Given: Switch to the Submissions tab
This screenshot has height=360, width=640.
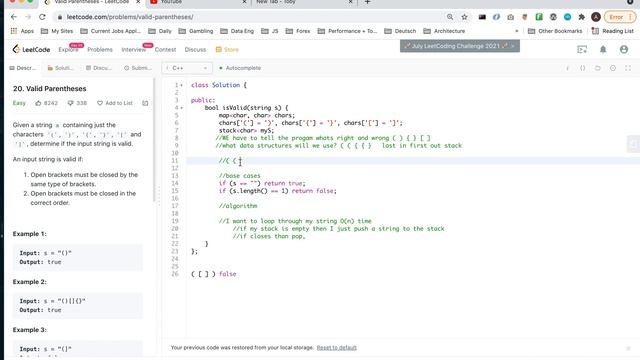Looking at the screenshot, I should pyautogui.click(x=138, y=68).
